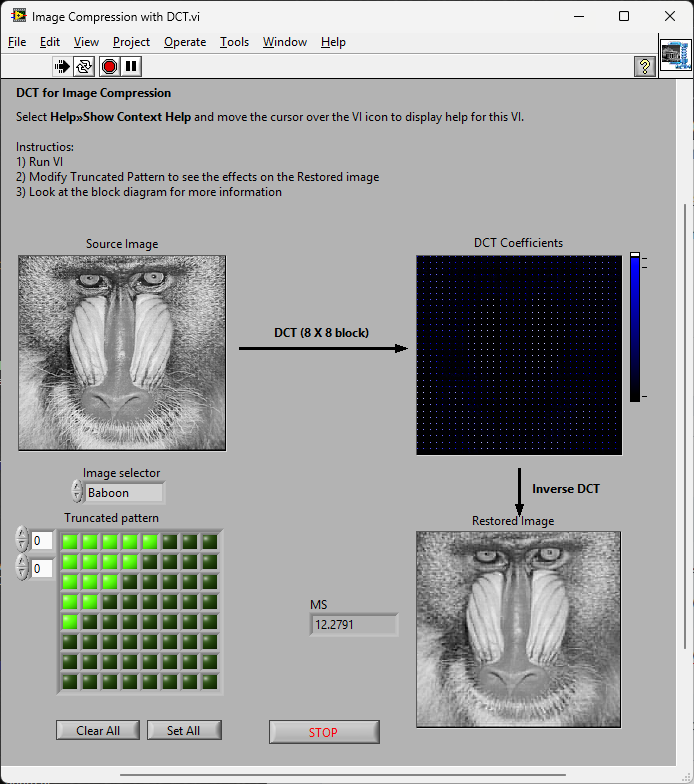Click the Image selector increment/decrement arrows

[77, 492]
